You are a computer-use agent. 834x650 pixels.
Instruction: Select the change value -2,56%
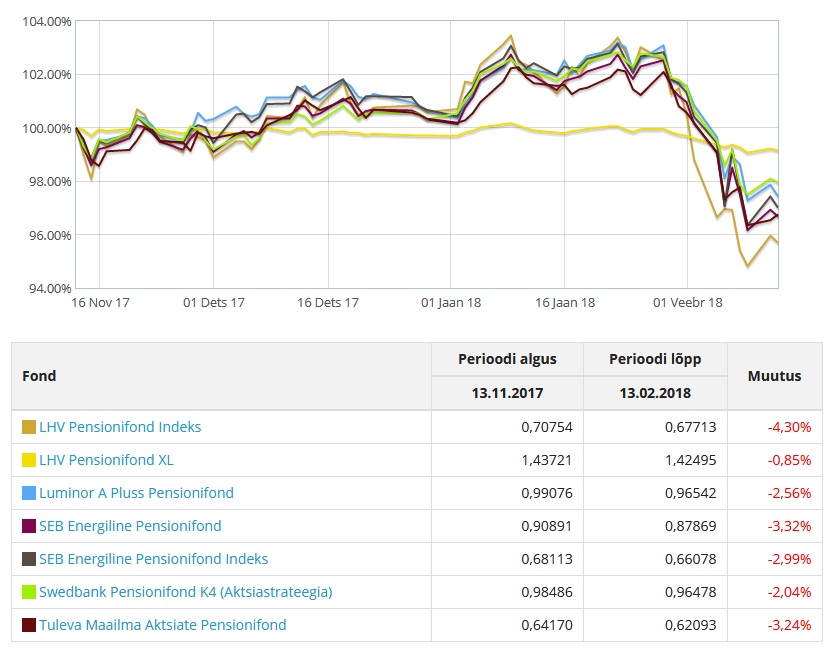tap(789, 493)
